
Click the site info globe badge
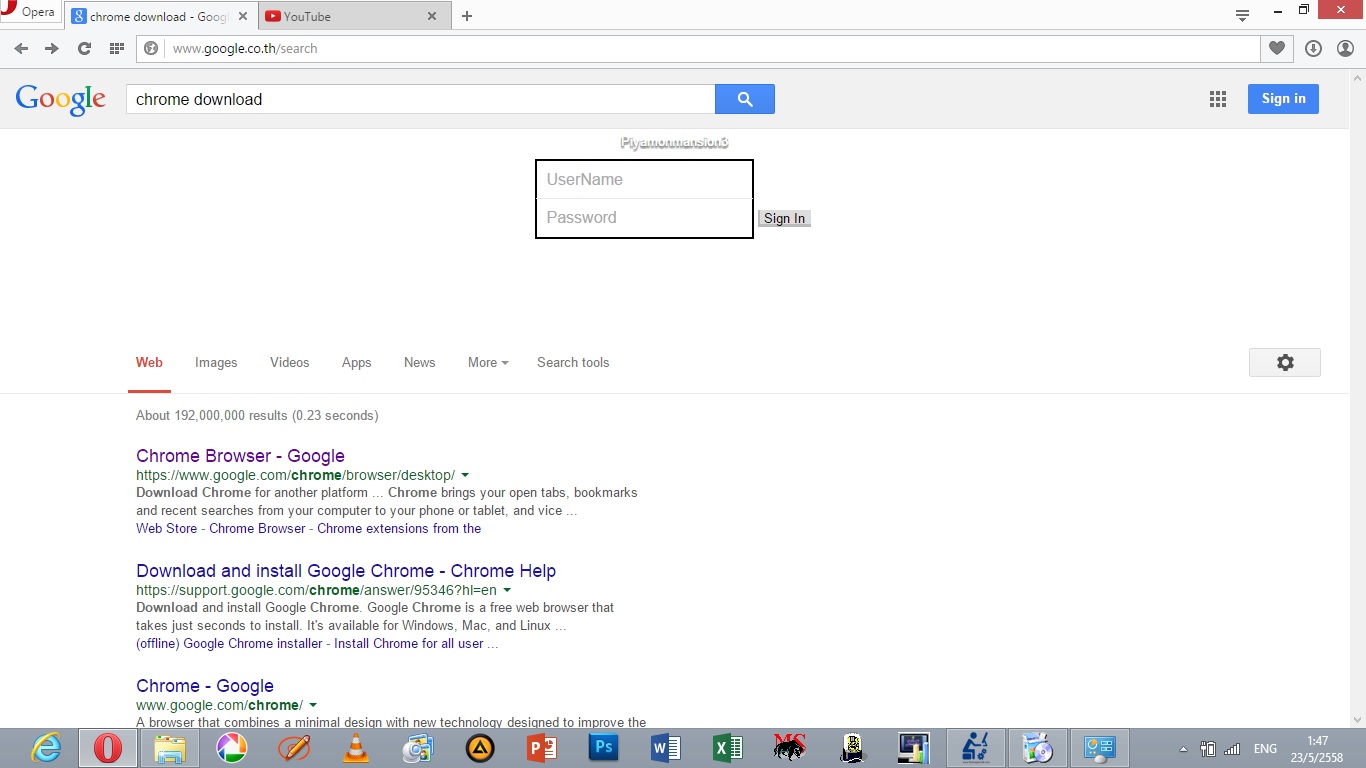click(152, 48)
